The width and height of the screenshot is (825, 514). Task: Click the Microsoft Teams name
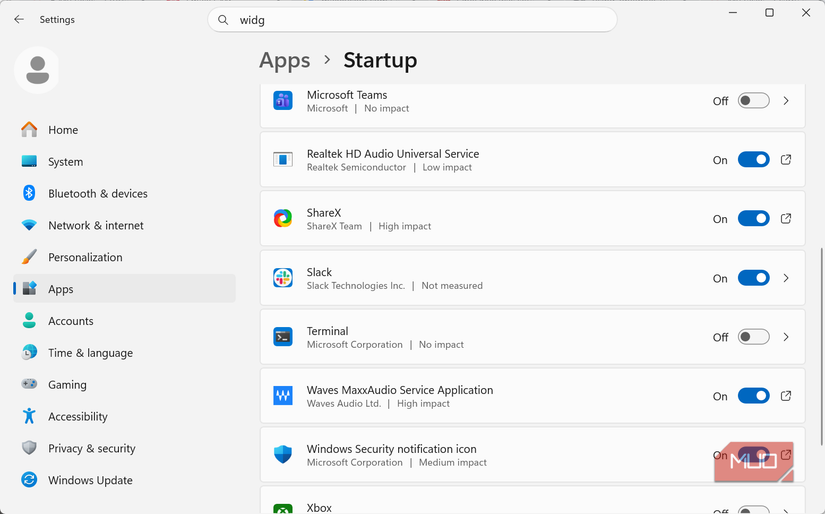point(347,95)
